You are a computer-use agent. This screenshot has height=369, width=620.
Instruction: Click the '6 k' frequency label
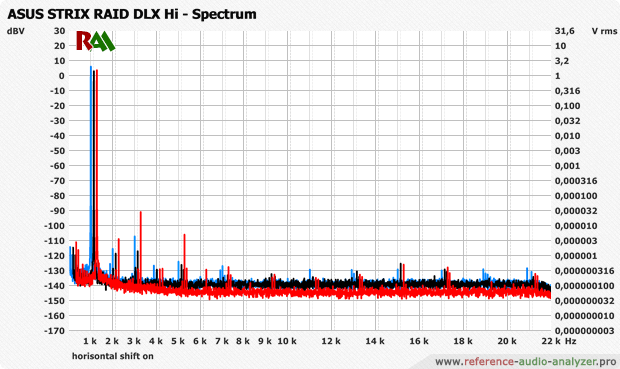(200, 341)
